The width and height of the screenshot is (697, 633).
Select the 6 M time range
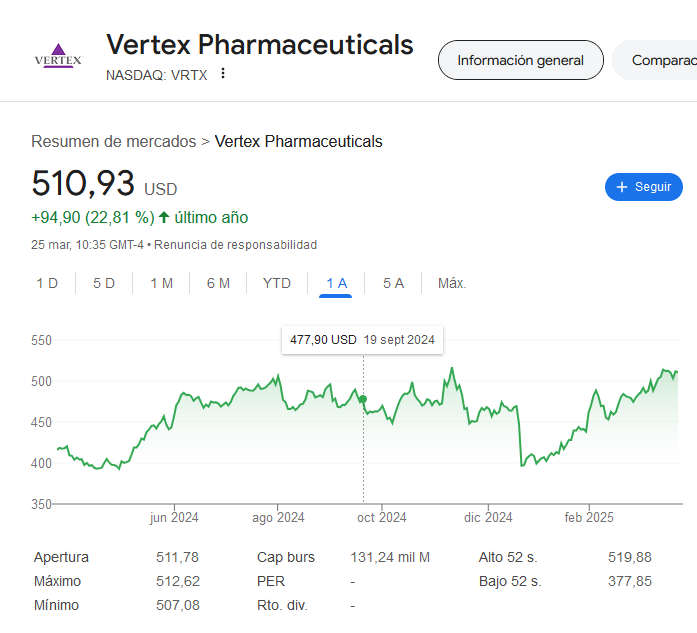(218, 283)
